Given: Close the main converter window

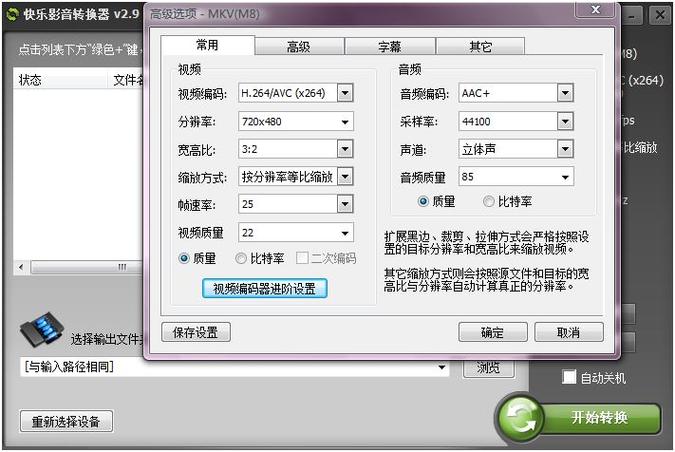Looking at the screenshot, I should (660, 15).
